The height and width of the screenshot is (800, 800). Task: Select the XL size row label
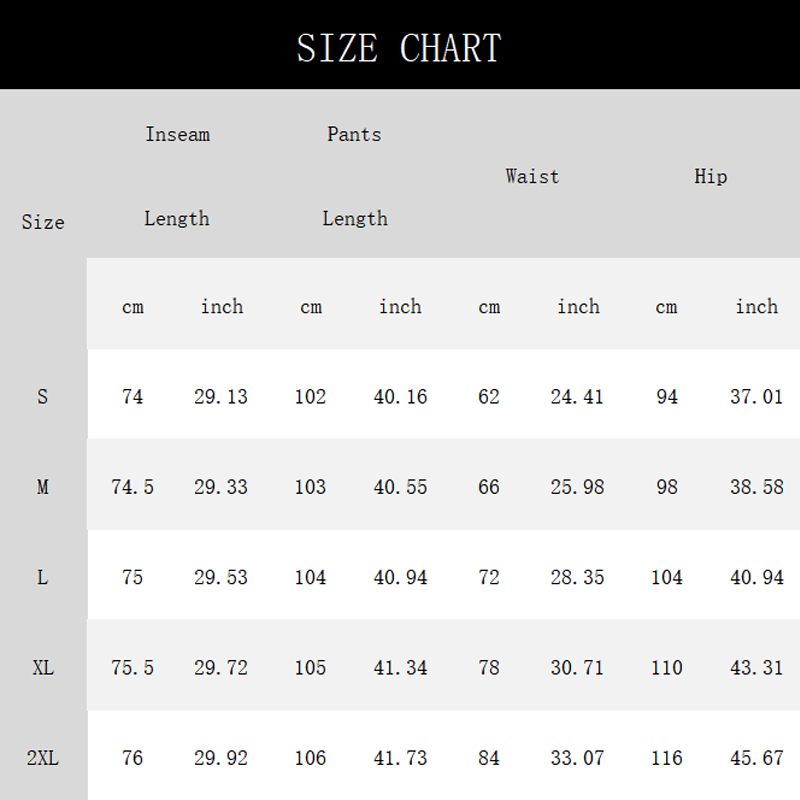click(43, 667)
